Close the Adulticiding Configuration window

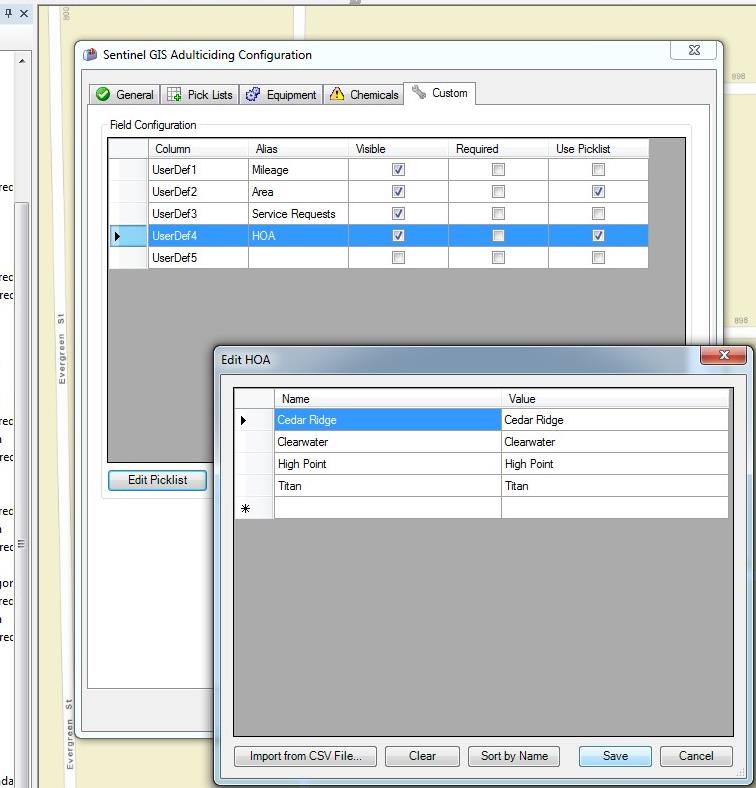point(694,50)
